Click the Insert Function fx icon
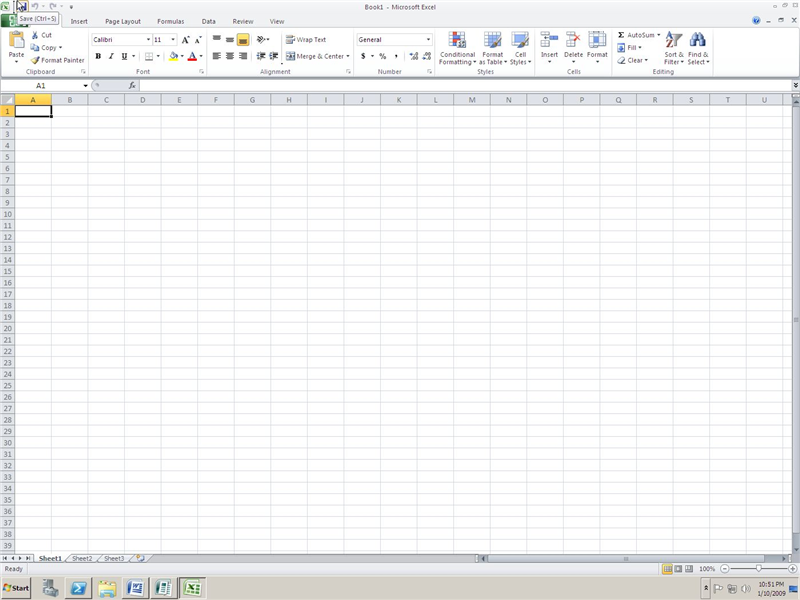Image resolution: width=800 pixels, height=600 pixels. click(132, 86)
